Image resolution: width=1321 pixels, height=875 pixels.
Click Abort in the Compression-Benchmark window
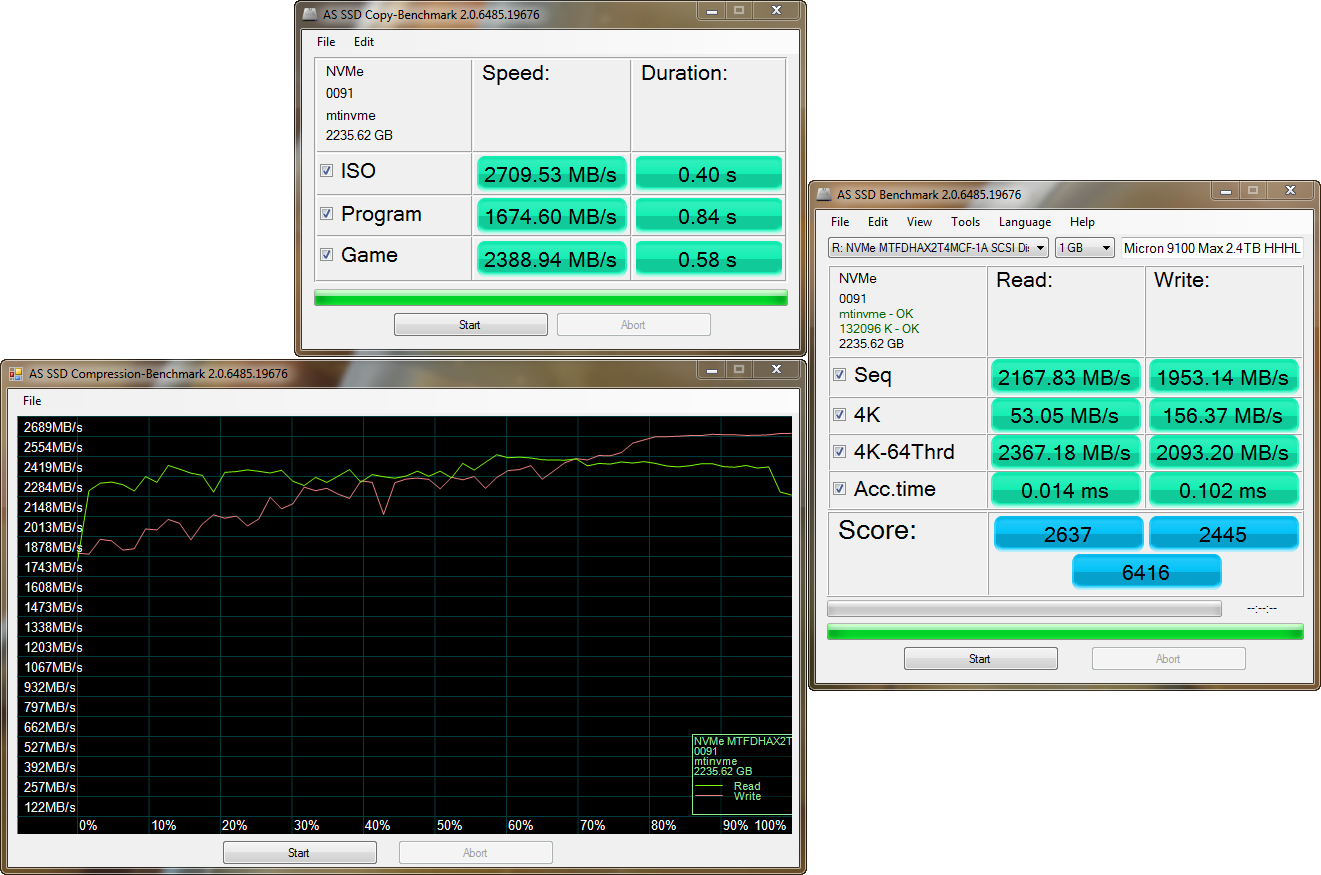pos(475,853)
